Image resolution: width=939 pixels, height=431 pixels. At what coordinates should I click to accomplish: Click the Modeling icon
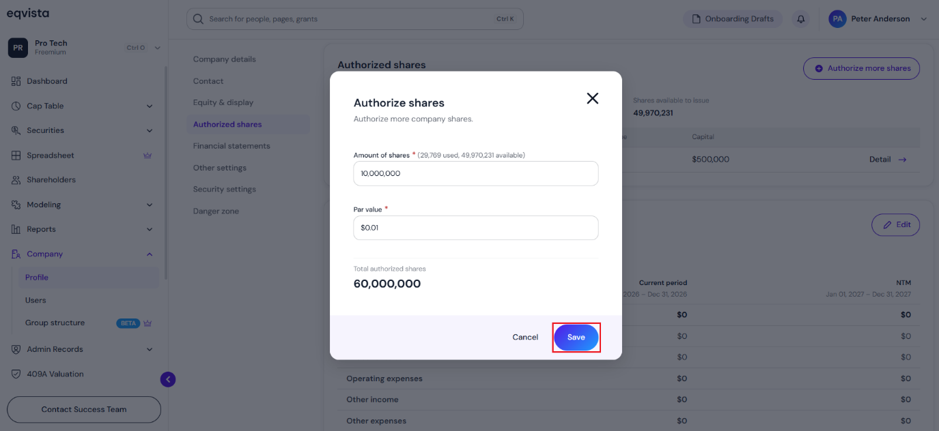16,205
